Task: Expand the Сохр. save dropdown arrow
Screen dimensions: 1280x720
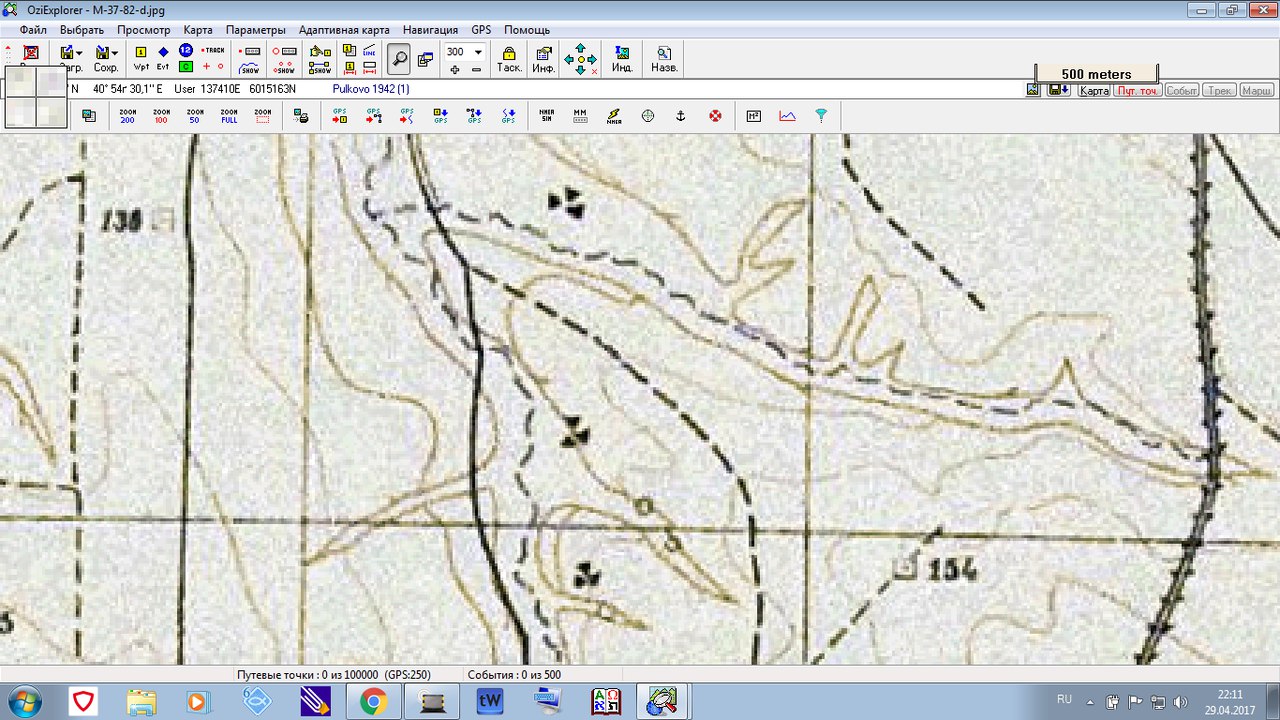Action: click(x=114, y=52)
